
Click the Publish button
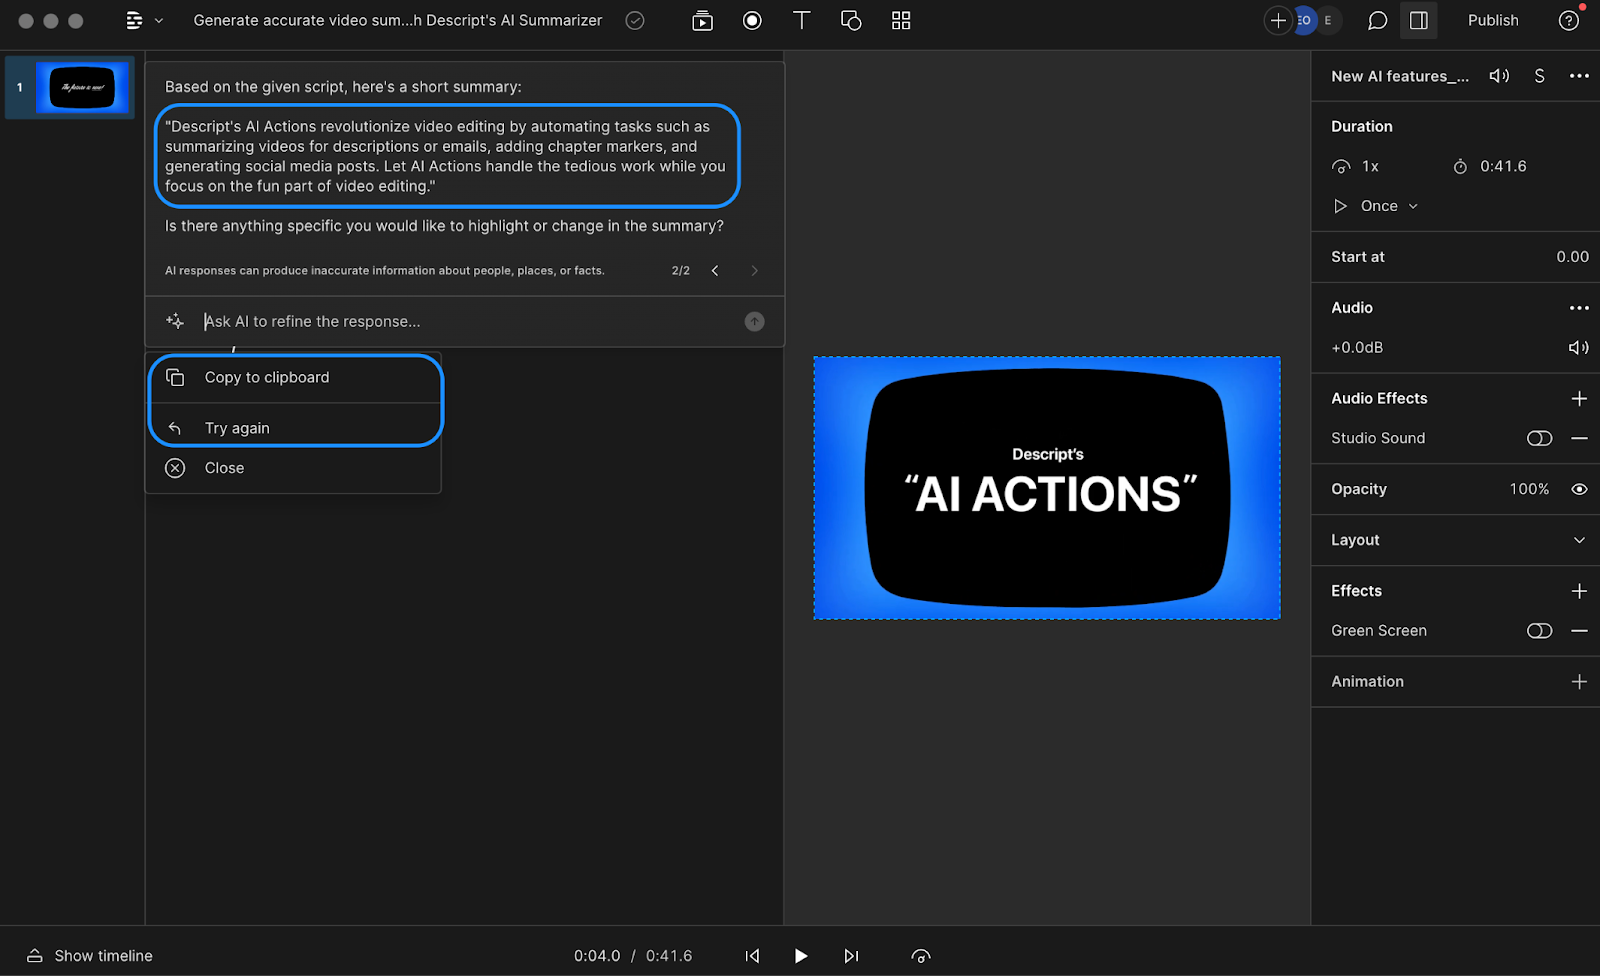pyautogui.click(x=1493, y=20)
